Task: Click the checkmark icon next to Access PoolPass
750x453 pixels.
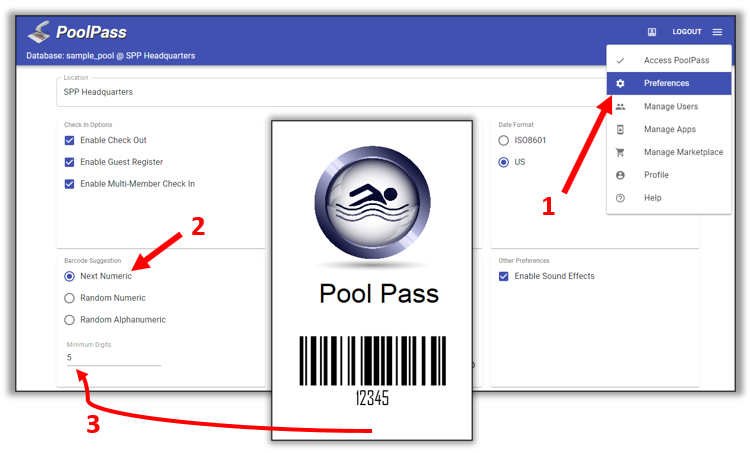Action: coord(620,61)
